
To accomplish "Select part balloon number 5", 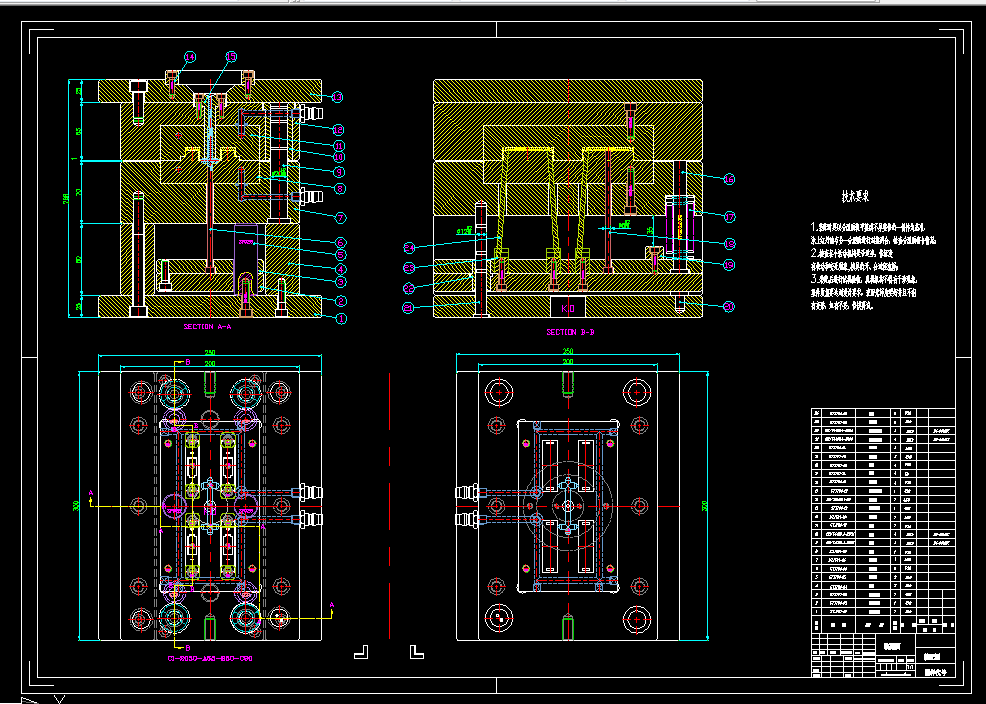I will click(x=341, y=255).
